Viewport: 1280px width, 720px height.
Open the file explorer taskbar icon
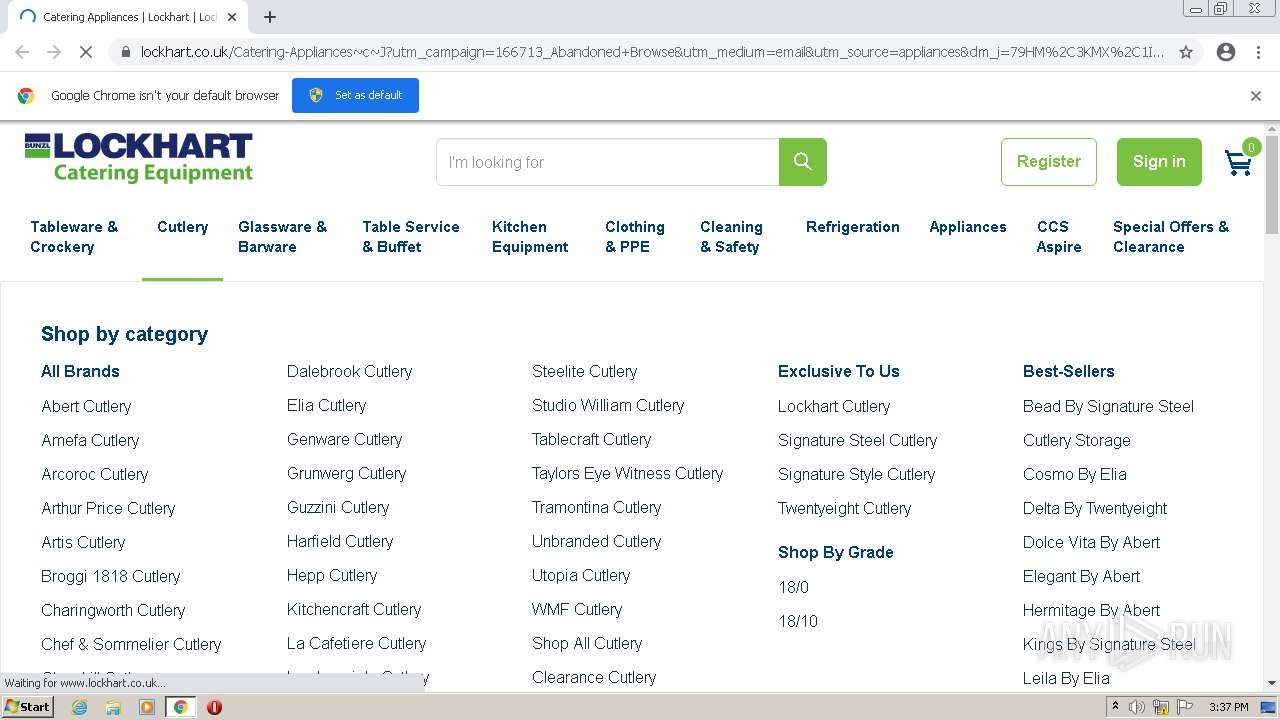(x=113, y=707)
